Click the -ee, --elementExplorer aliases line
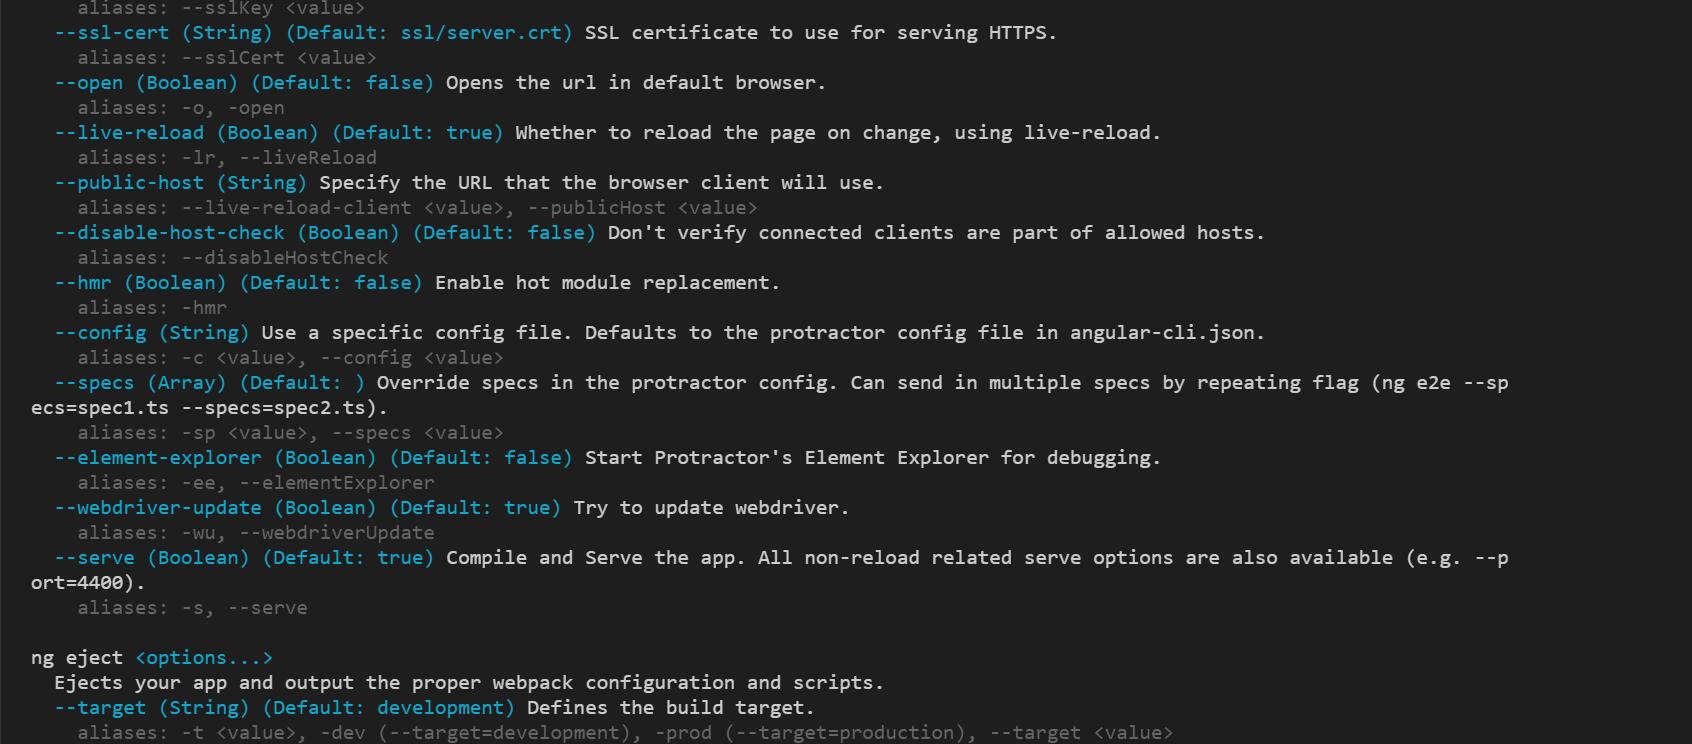1692x744 pixels. [x=256, y=483]
